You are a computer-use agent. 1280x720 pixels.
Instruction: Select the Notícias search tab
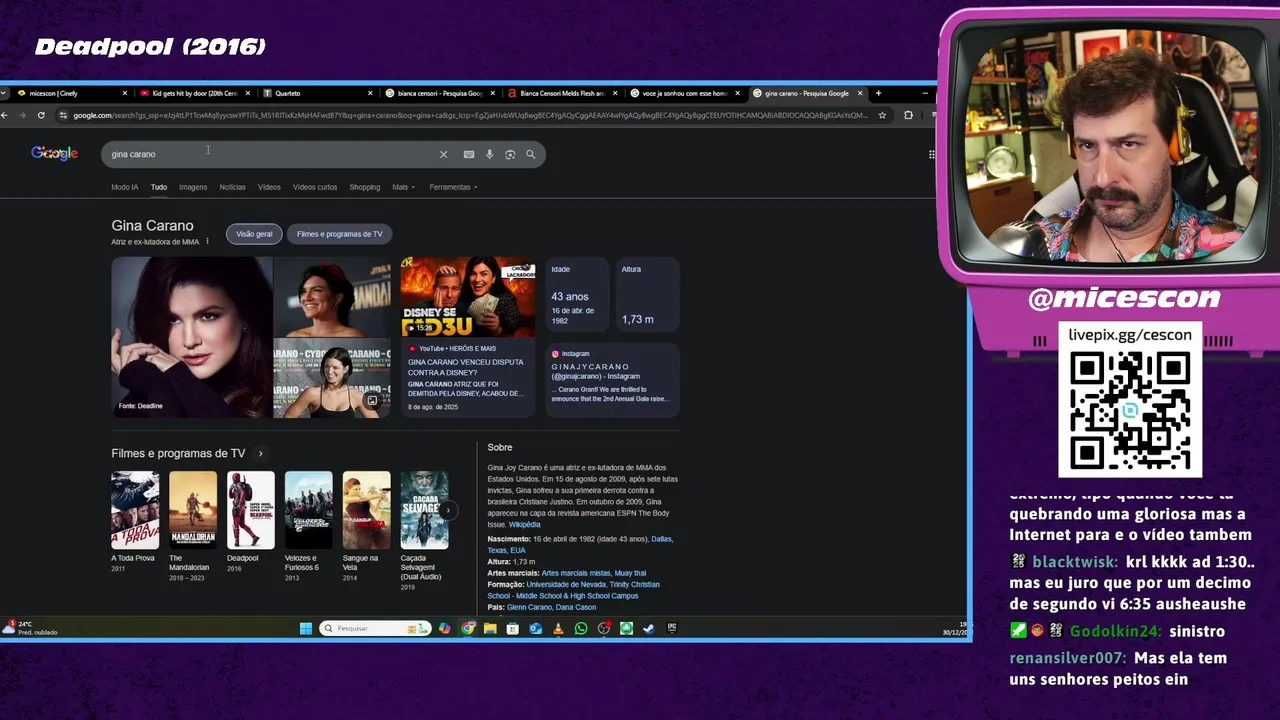pyautogui.click(x=232, y=187)
